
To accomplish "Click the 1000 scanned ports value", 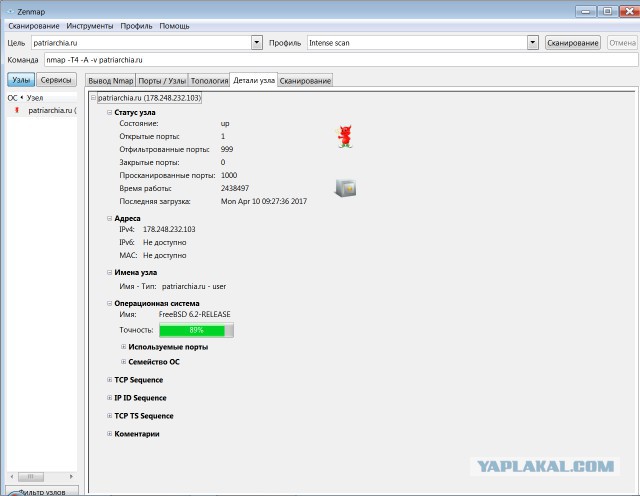I will coord(229,175).
